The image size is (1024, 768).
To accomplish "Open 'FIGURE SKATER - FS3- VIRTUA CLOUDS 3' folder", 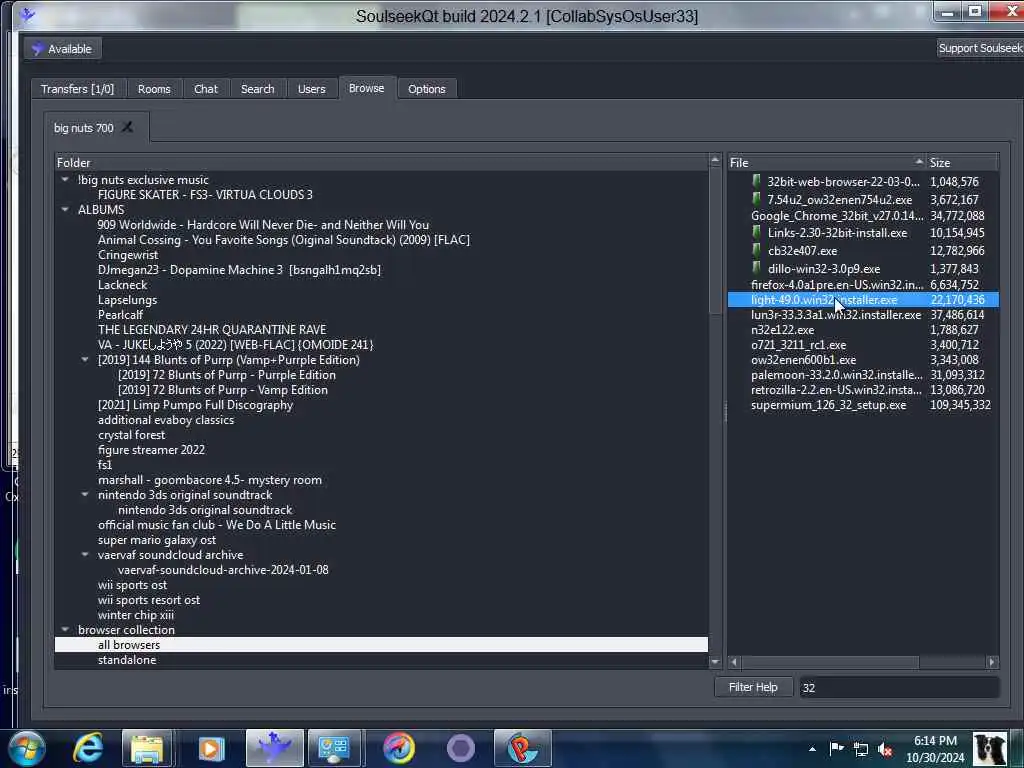I will tap(205, 195).
